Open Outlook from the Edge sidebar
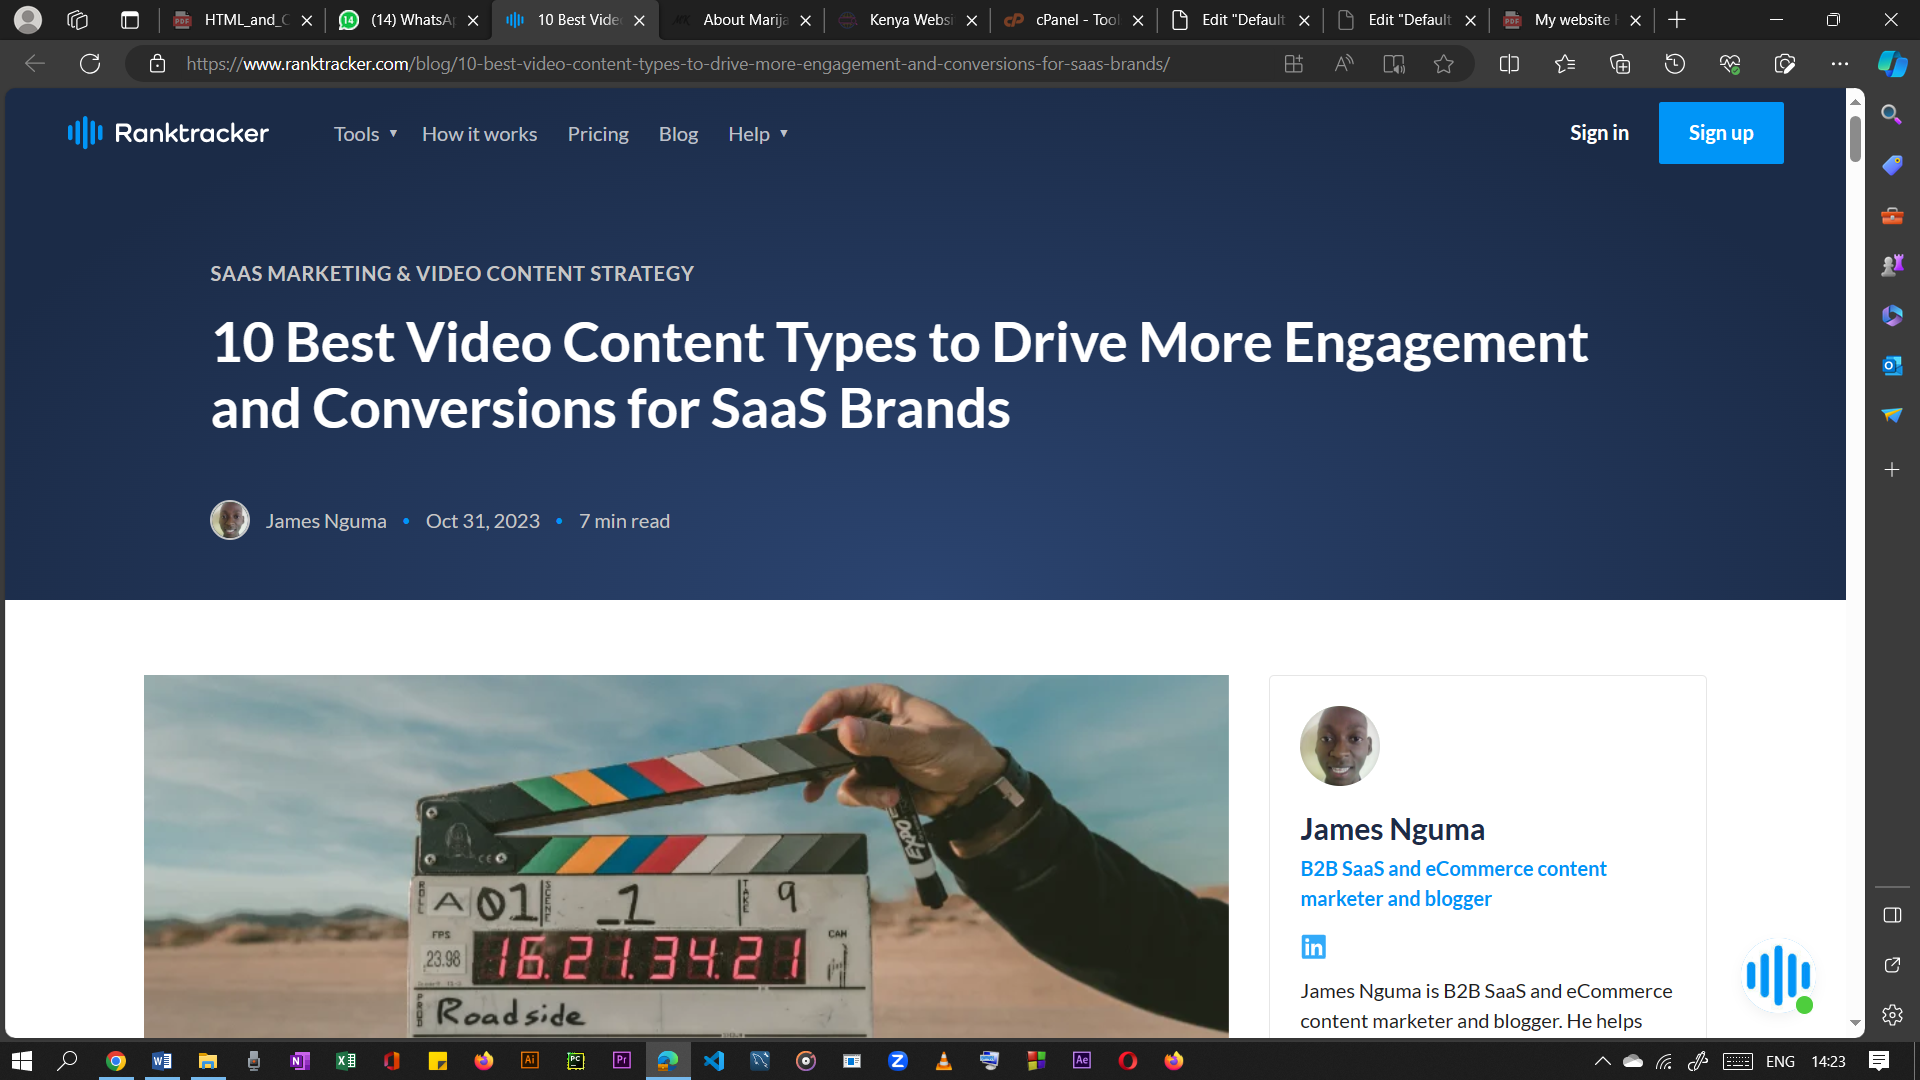Viewport: 1920px width, 1080px height. click(1891, 365)
